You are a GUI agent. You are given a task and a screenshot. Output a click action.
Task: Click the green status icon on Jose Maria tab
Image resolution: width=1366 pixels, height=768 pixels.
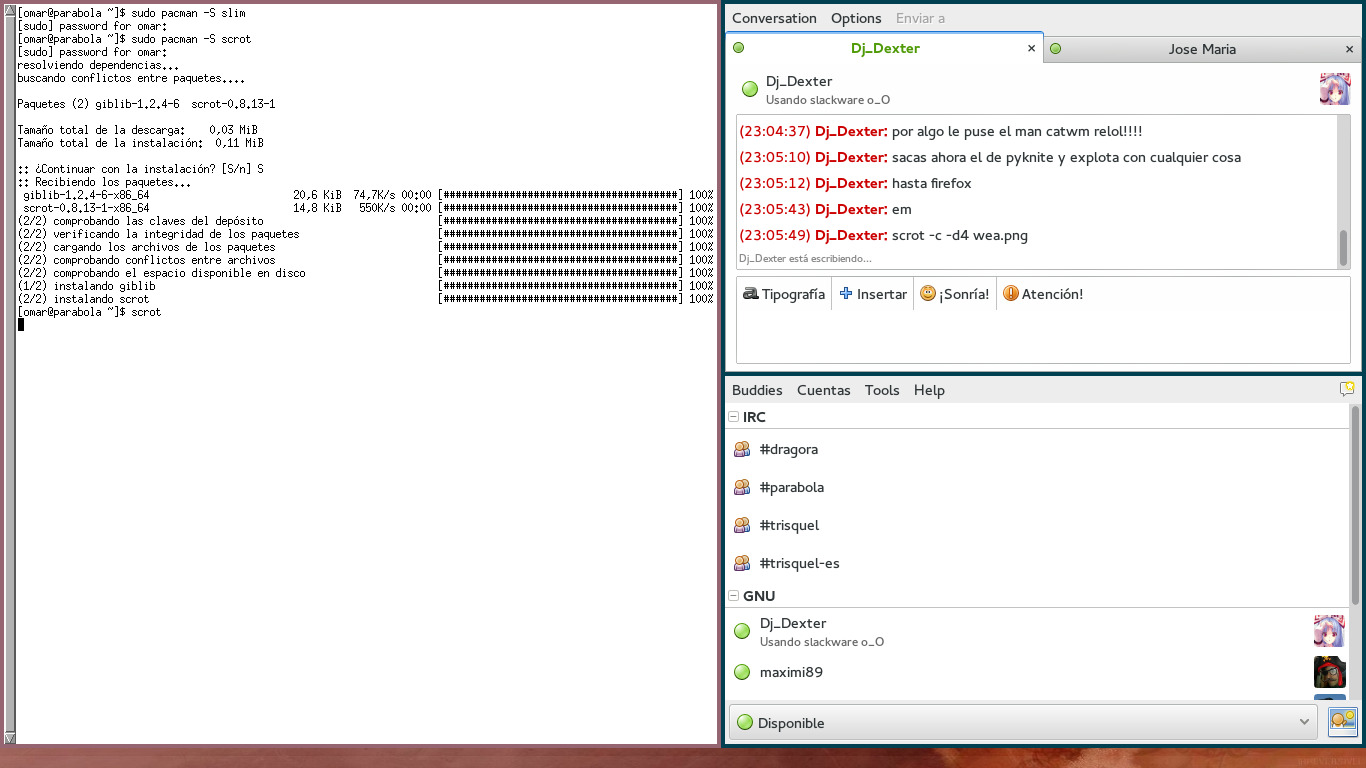[x=1055, y=49]
